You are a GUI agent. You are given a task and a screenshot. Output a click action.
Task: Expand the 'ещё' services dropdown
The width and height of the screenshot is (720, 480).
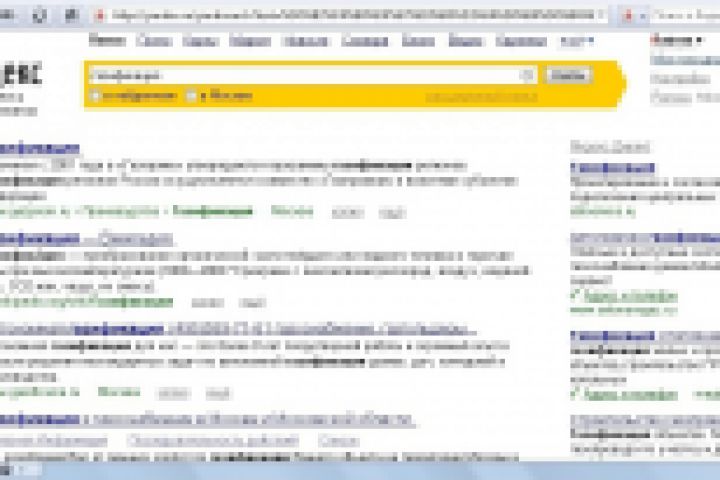(576, 42)
